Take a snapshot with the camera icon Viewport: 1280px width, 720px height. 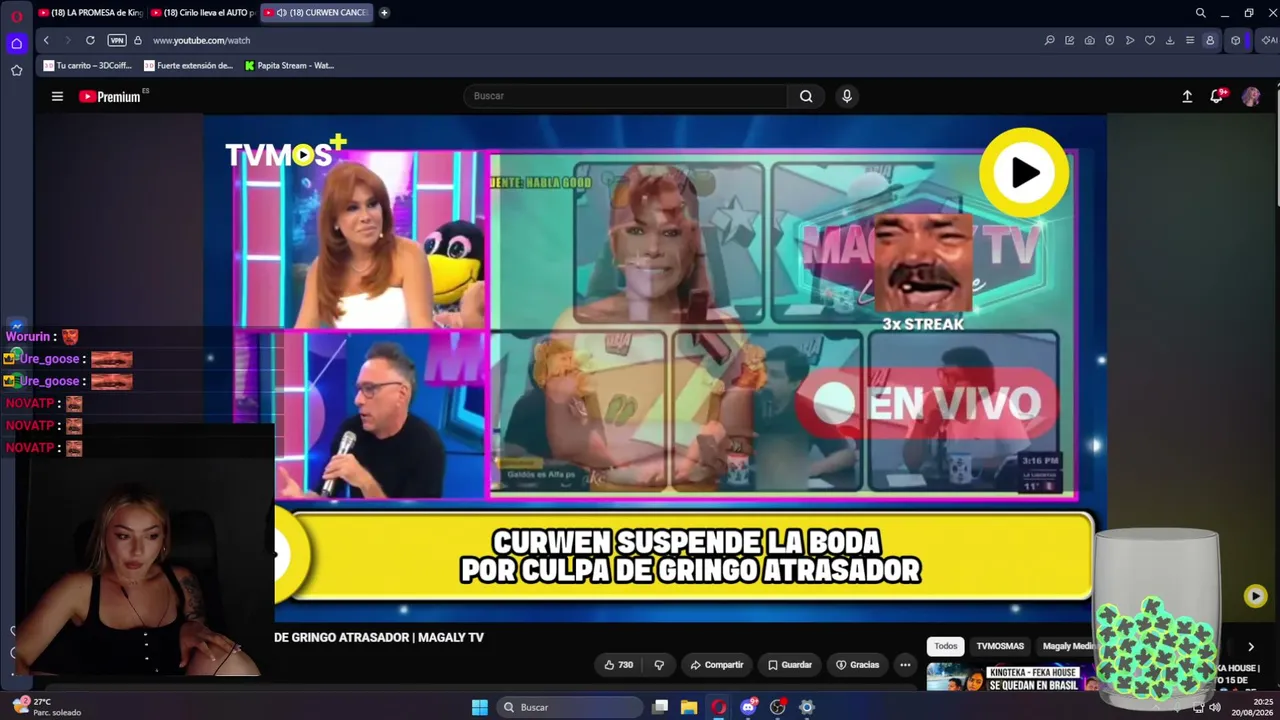pos(1089,40)
